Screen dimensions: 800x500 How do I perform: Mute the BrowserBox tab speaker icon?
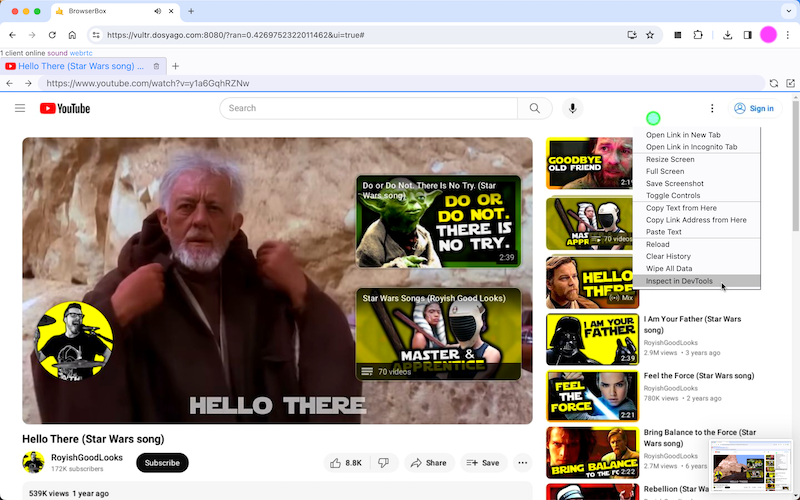158,11
